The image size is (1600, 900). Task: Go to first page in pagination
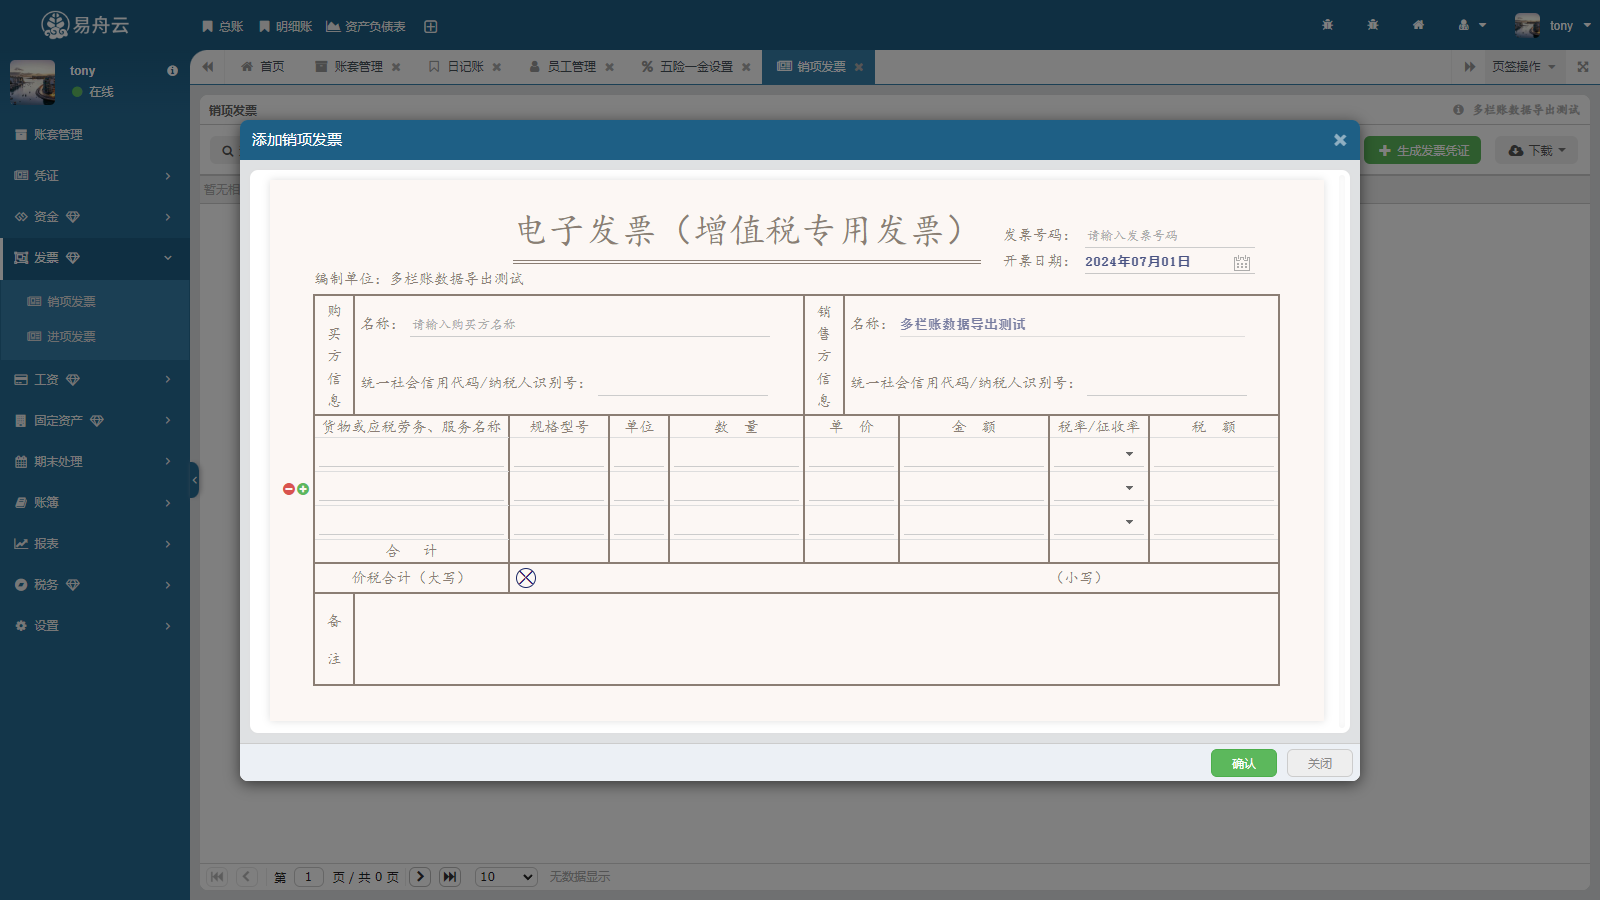tap(217, 877)
